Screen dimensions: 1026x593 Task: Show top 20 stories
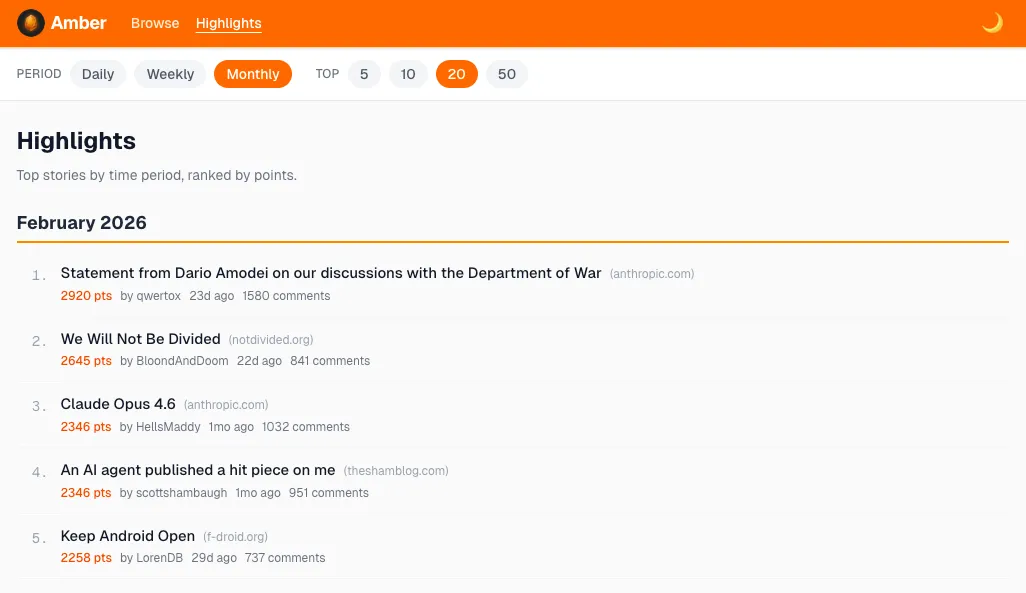click(x=457, y=74)
